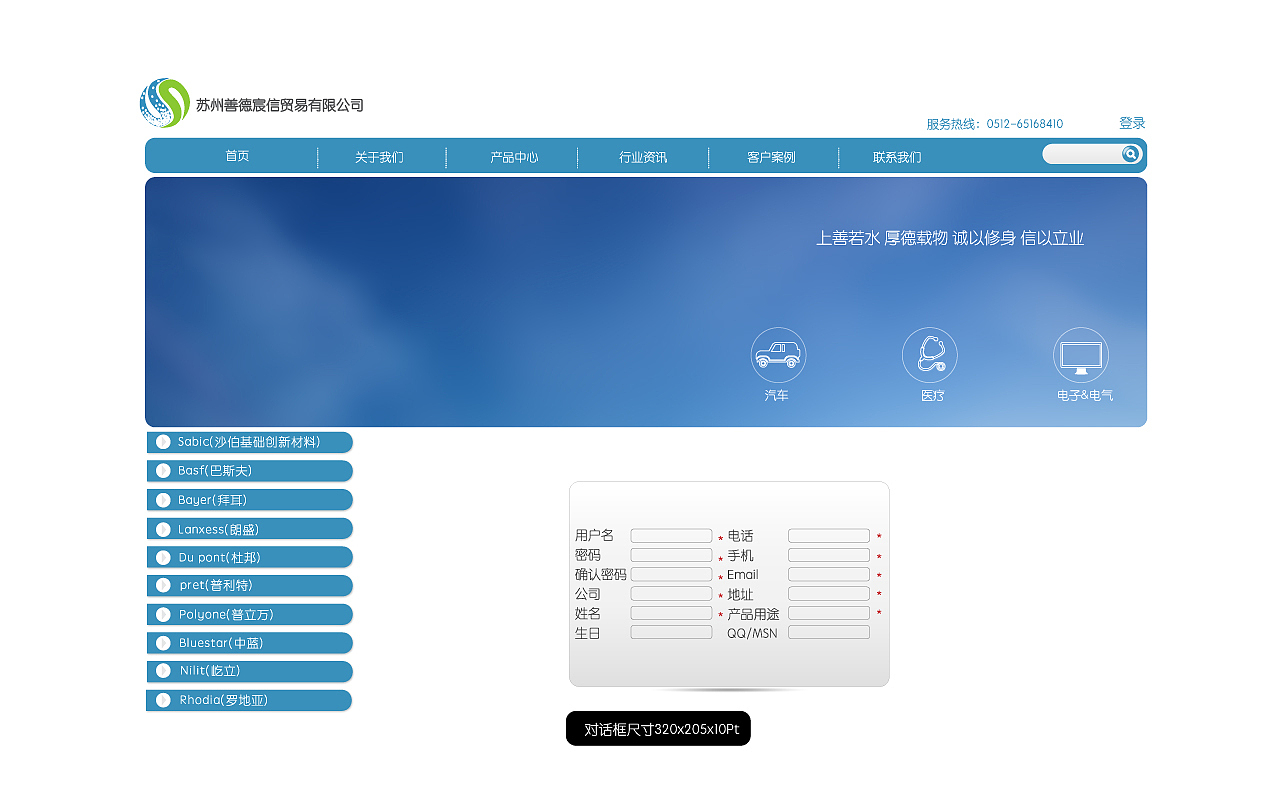Select Basf(巴斯夫) brand button
Image resolution: width=1280 pixels, height=800 pixels.
(x=249, y=471)
